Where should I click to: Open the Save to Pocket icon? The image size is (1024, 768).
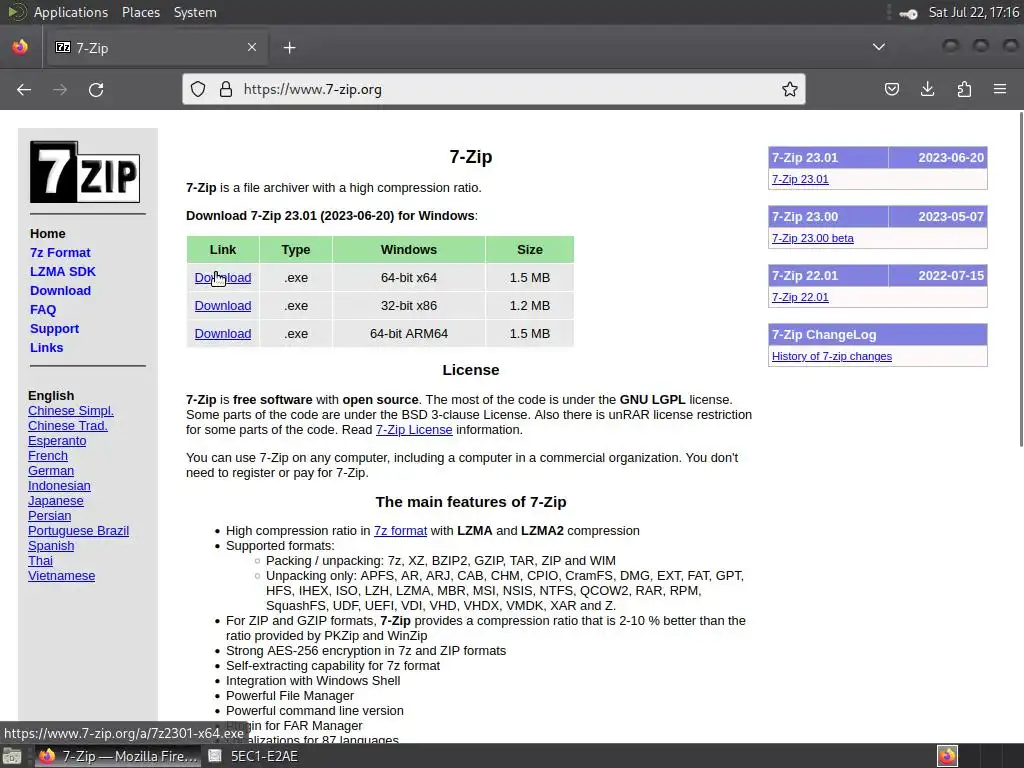891,89
